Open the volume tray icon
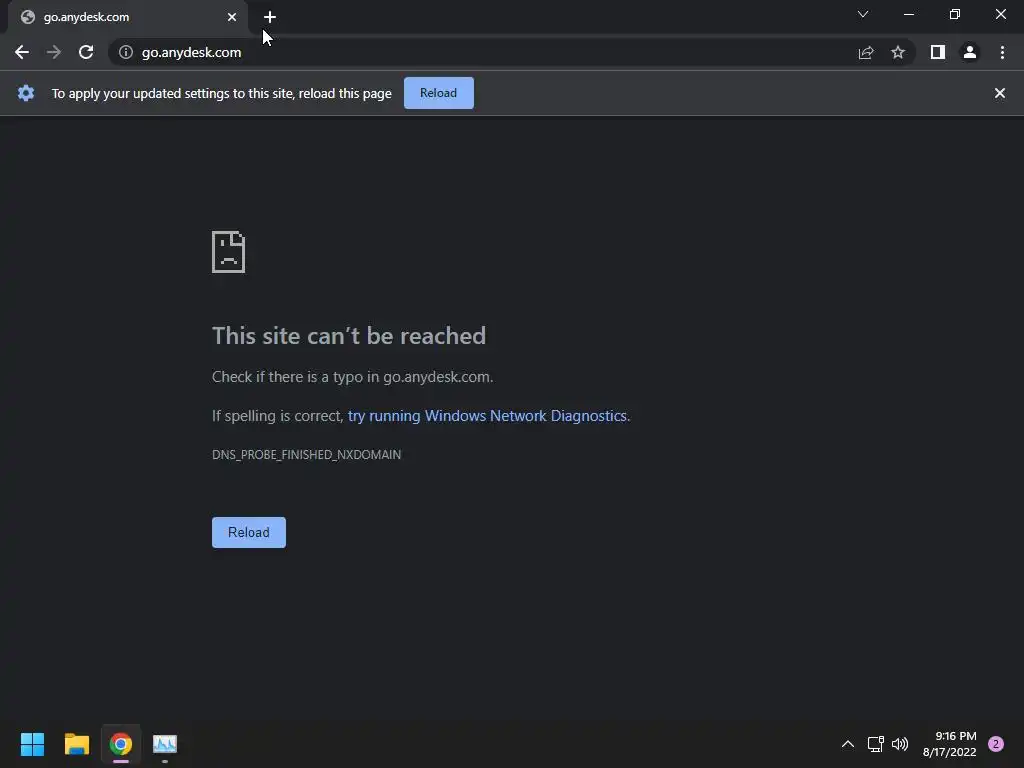 click(x=900, y=744)
